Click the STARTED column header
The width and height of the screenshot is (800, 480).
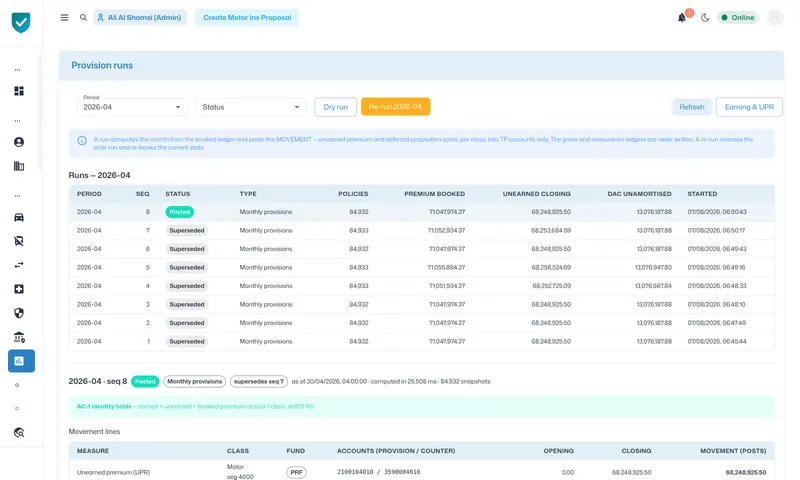point(702,194)
